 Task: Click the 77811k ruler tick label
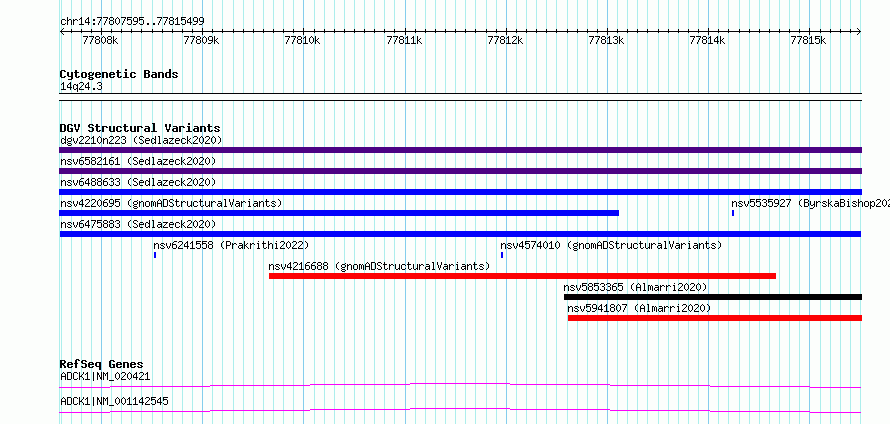(404, 40)
